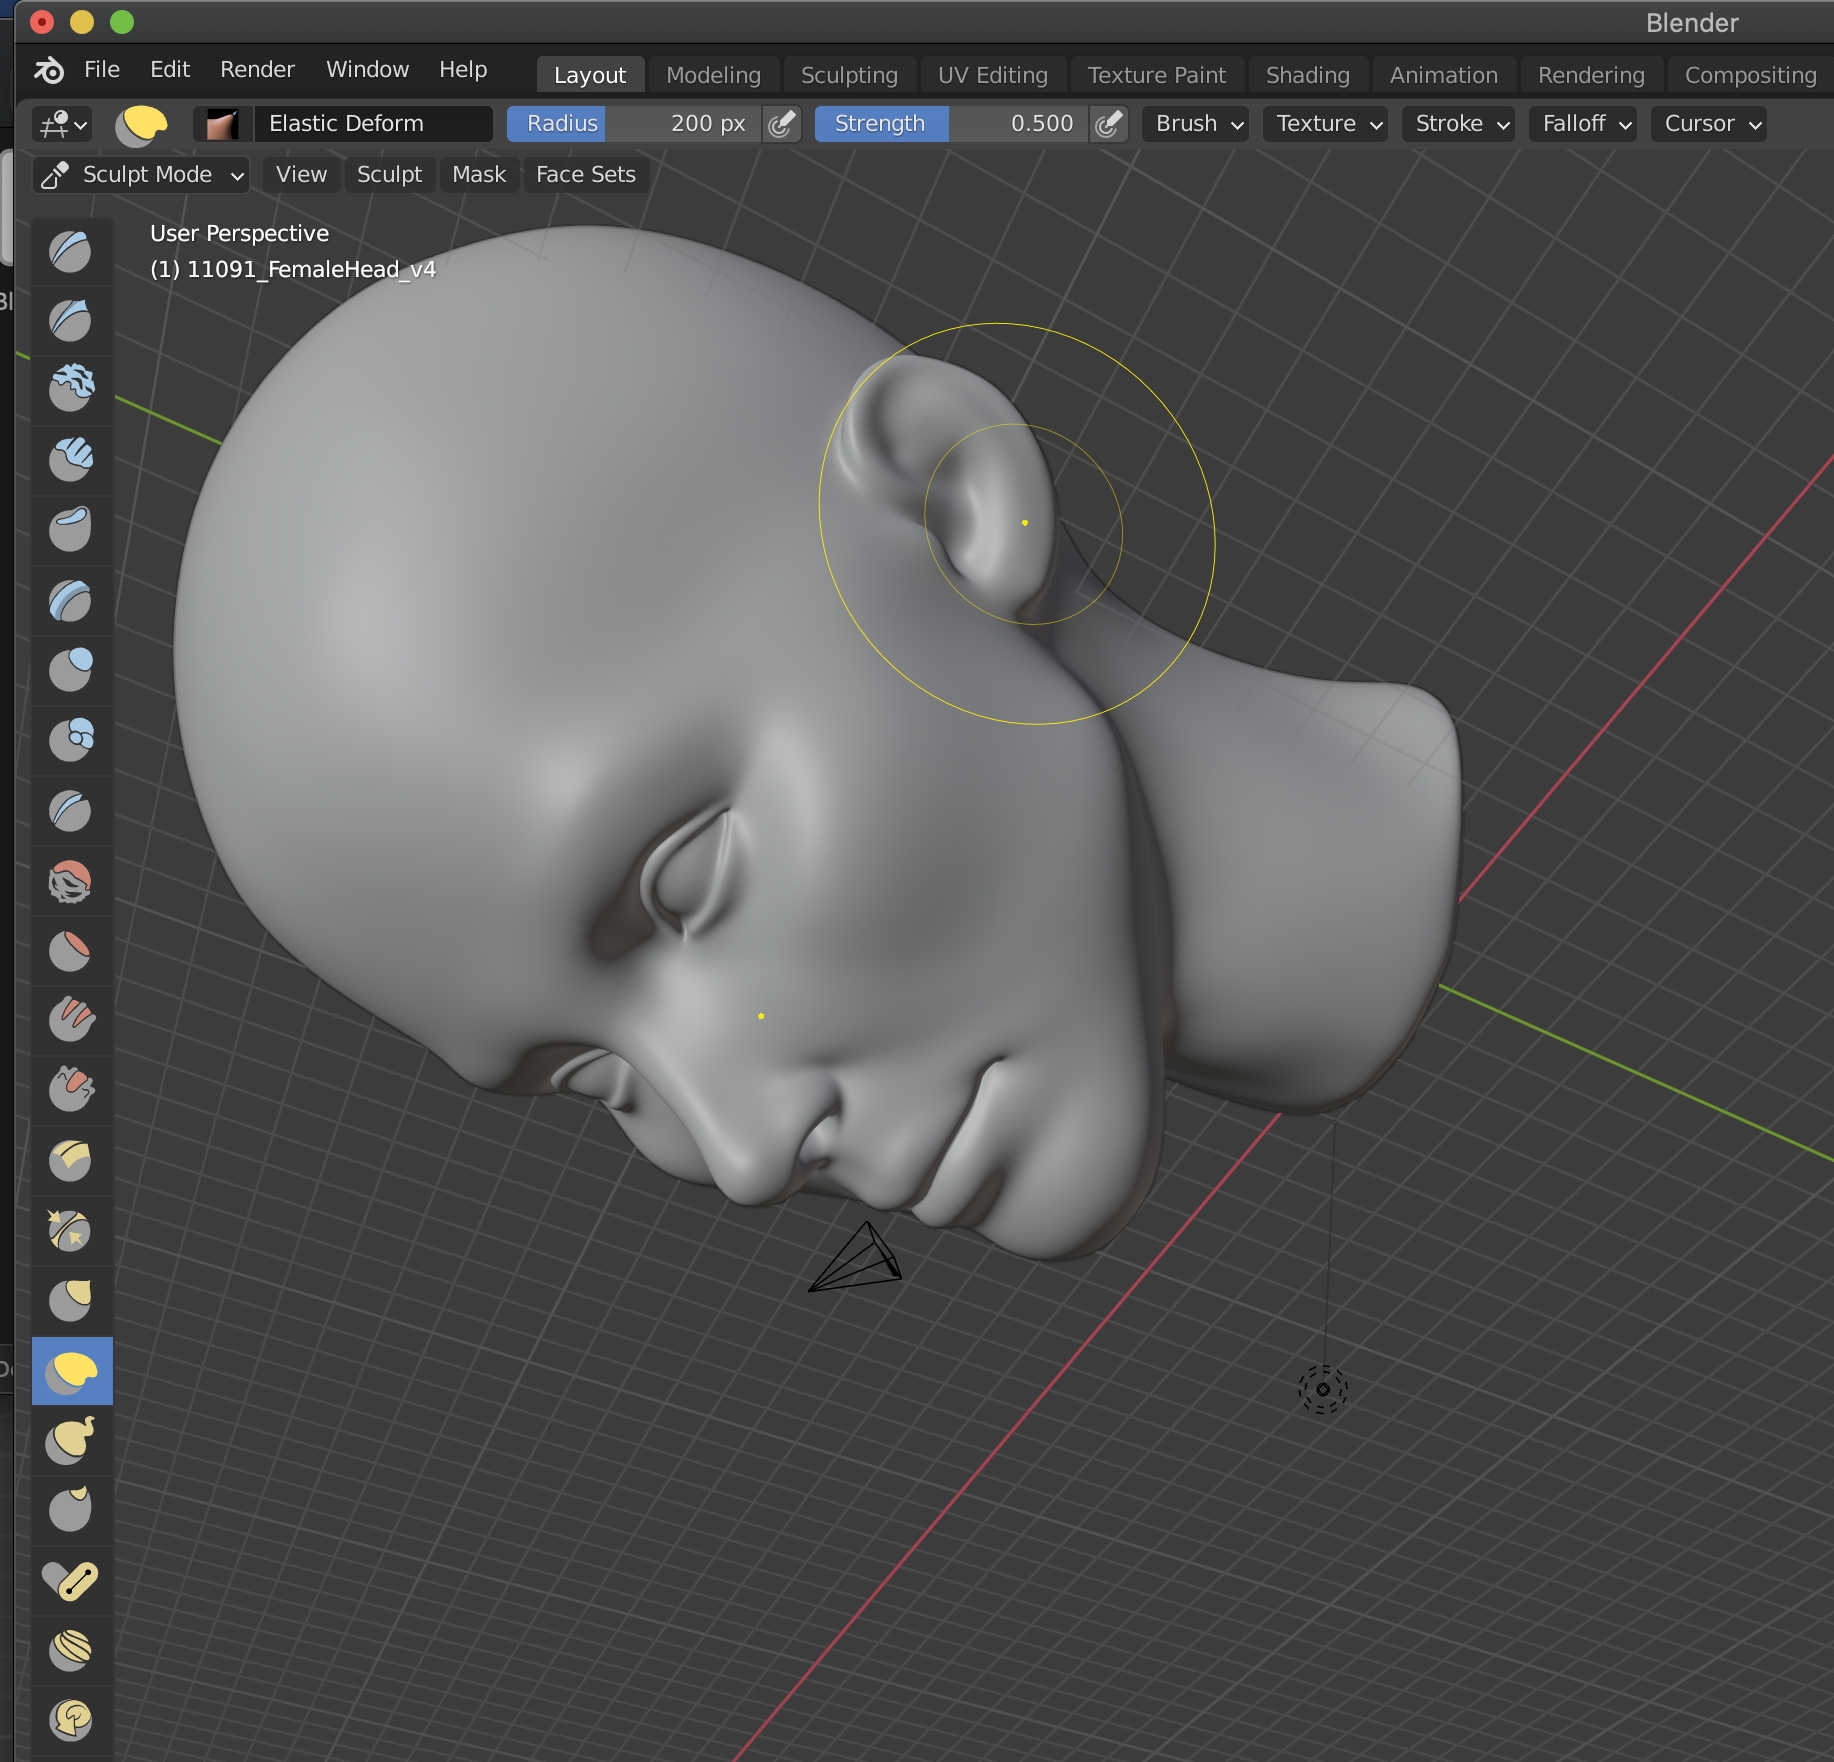Screen dimensions: 1834x1762
Task: Switch to the UV Editing workspace
Action: (992, 75)
